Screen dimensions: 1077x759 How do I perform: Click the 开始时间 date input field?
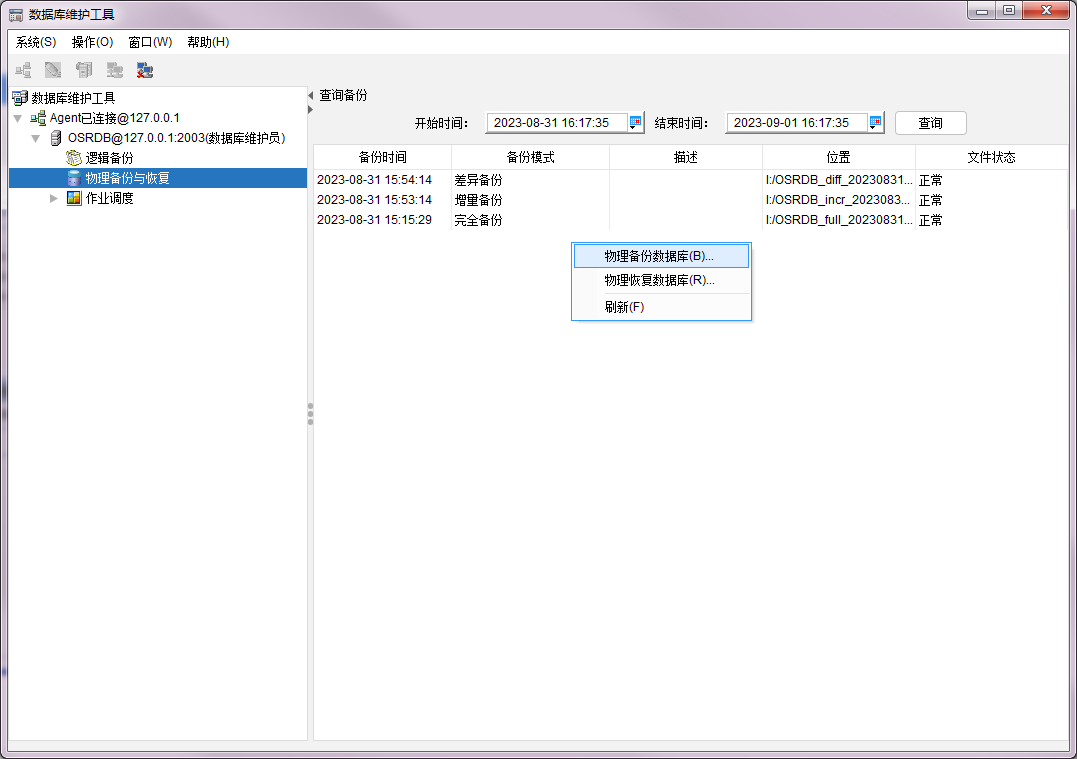[556, 123]
